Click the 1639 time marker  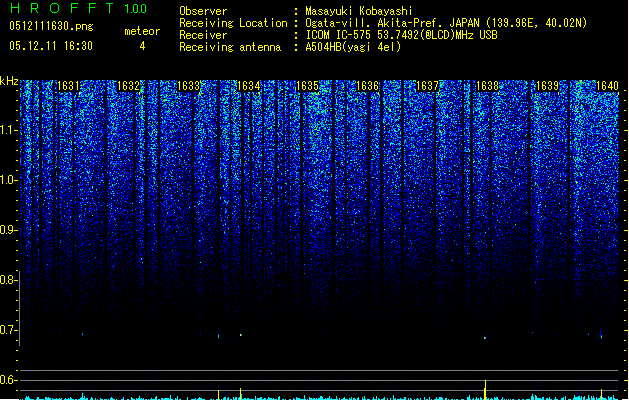[547, 86]
